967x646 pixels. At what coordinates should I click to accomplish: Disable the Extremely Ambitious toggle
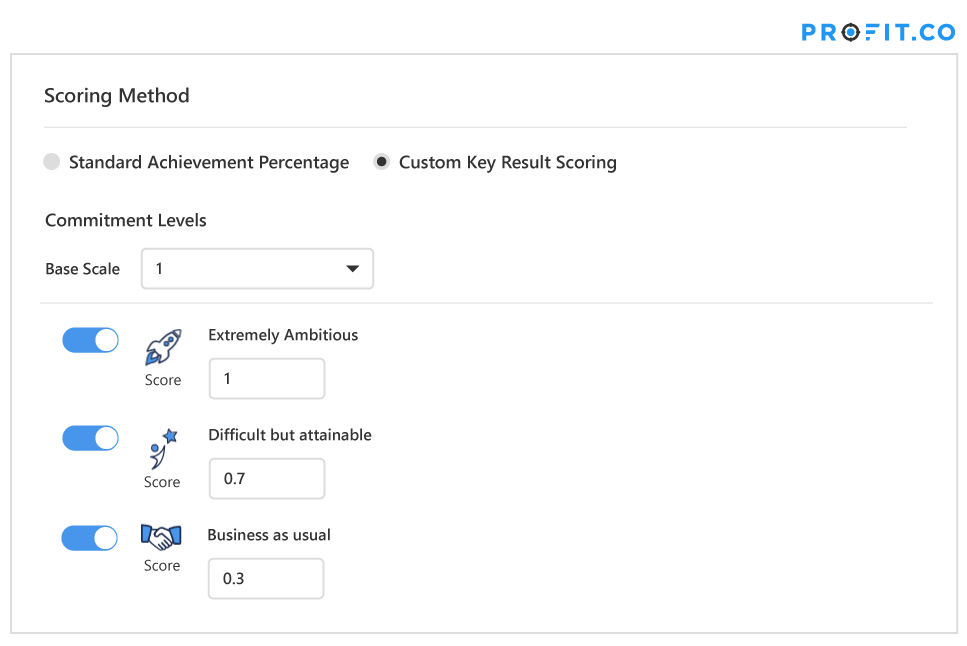click(x=91, y=340)
